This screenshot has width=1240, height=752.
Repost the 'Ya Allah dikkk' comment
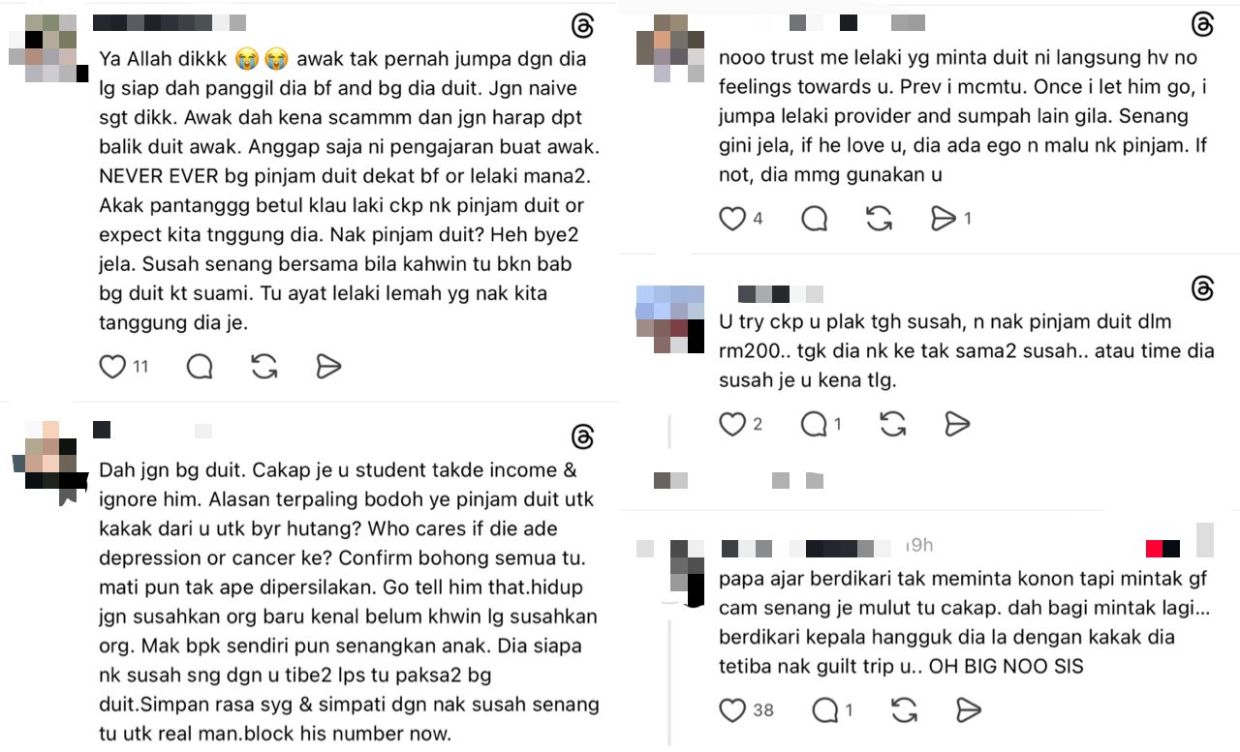click(264, 367)
